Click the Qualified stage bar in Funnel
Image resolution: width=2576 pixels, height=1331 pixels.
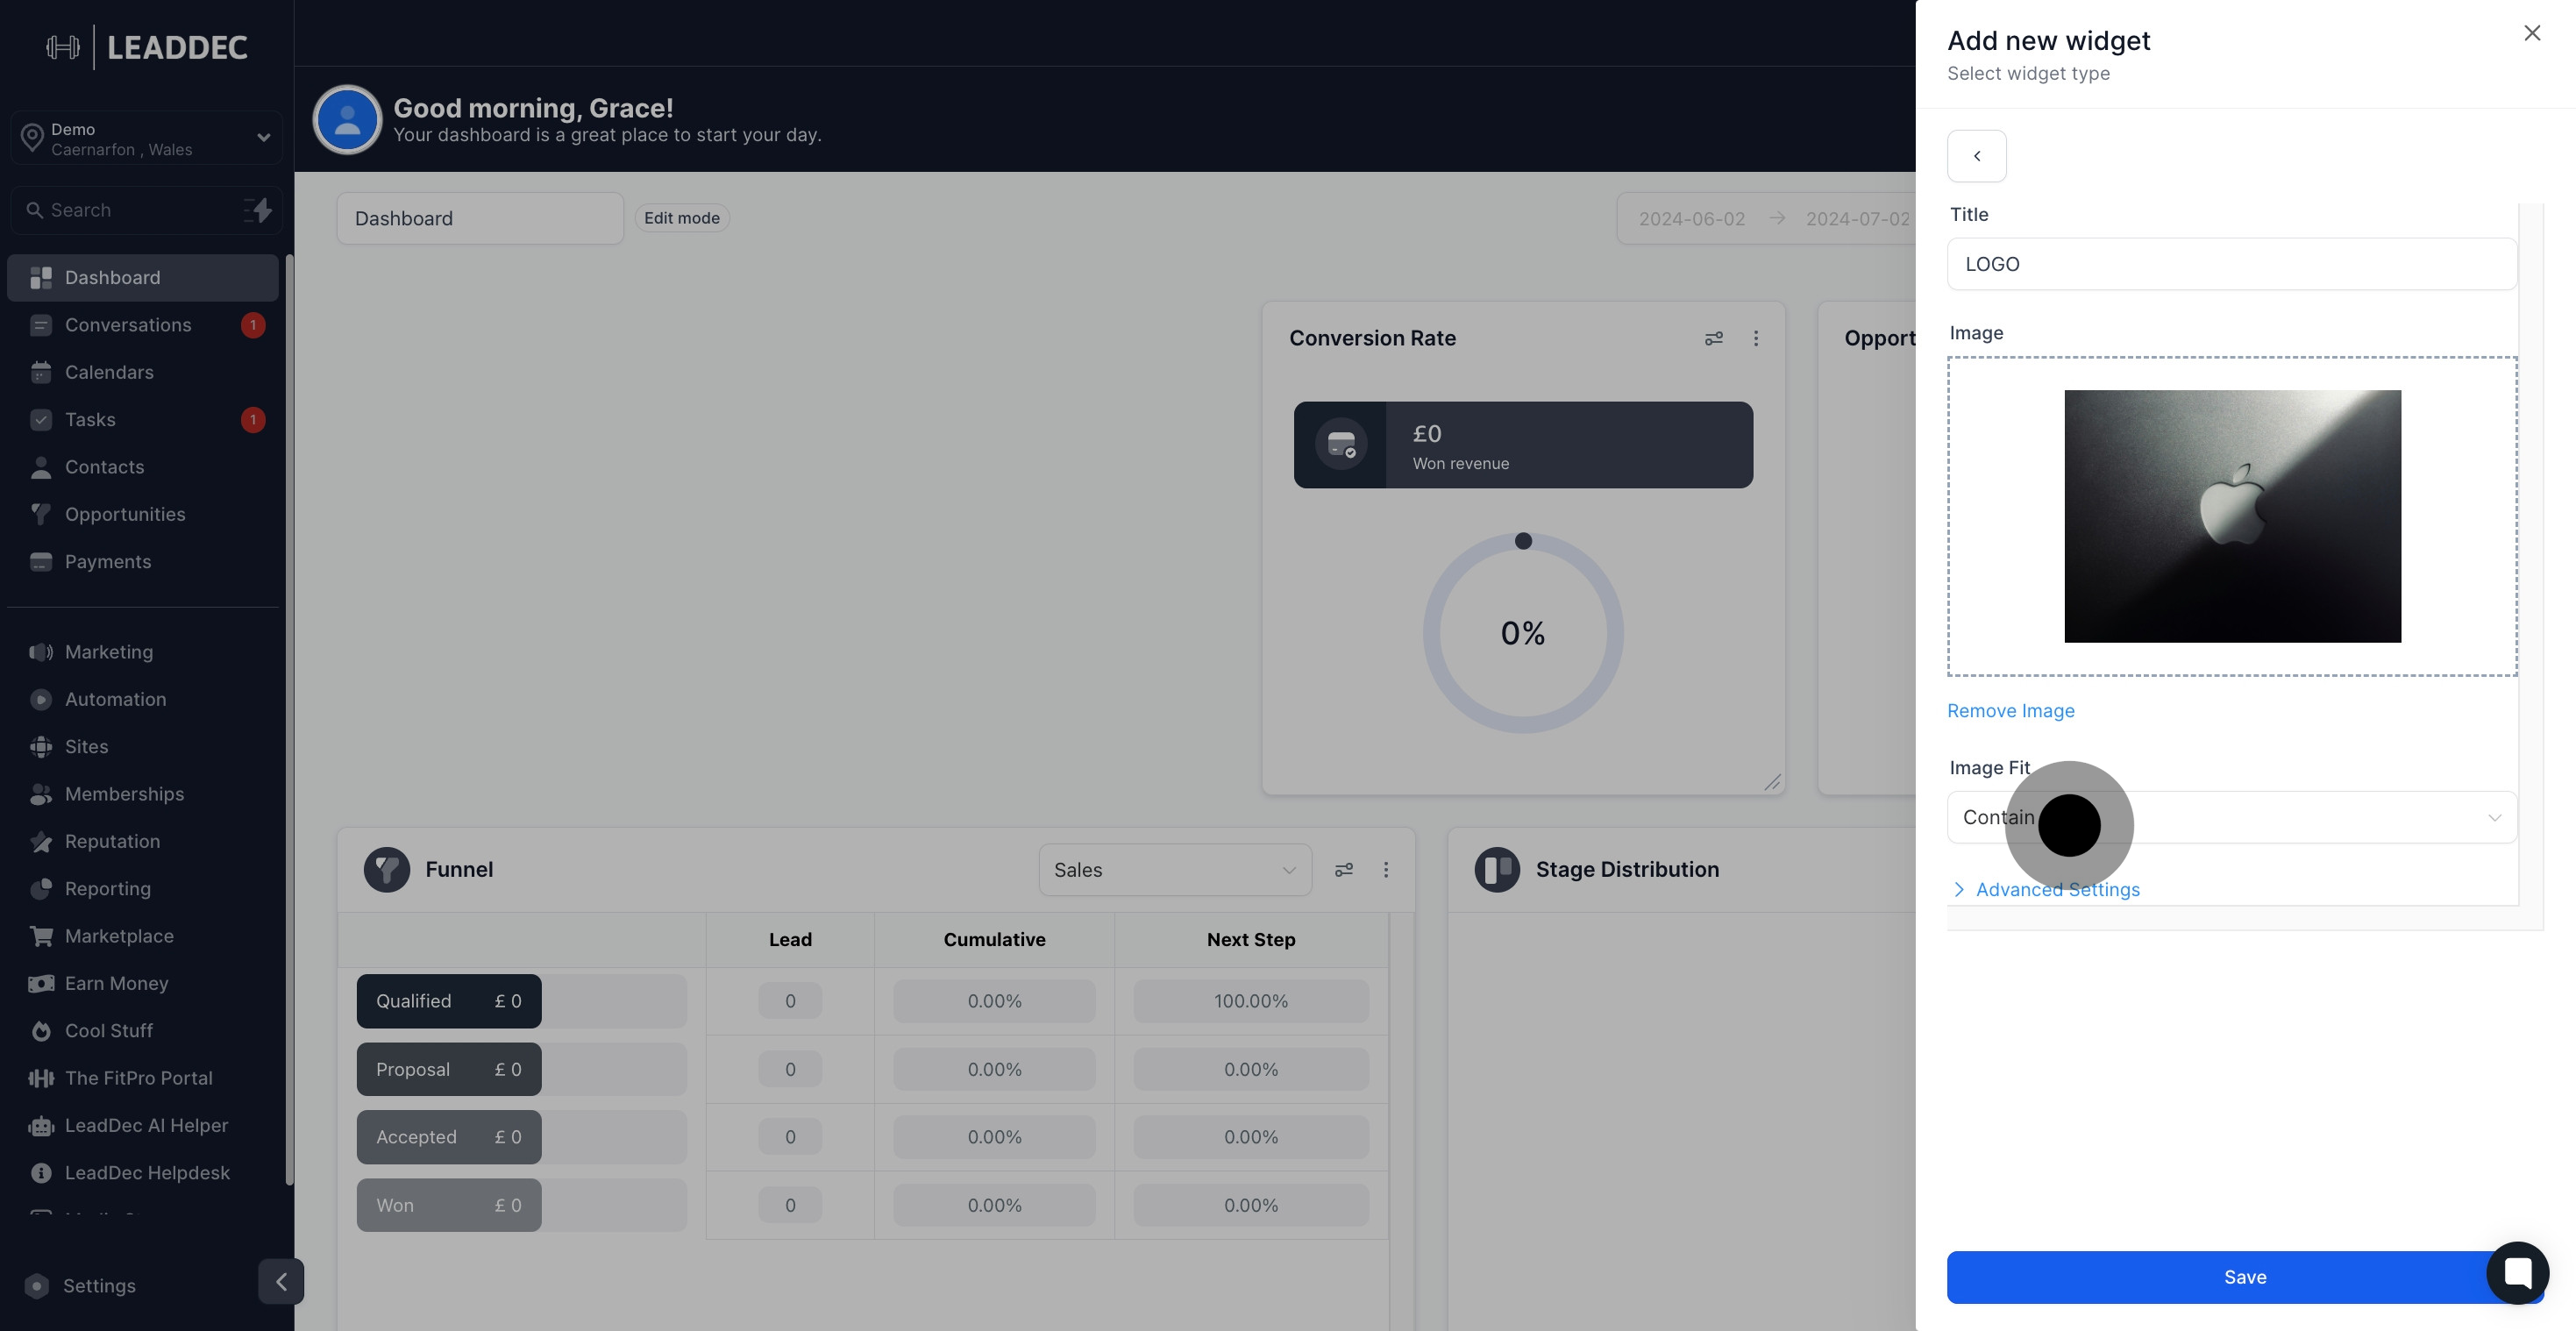tap(449, 1001)
